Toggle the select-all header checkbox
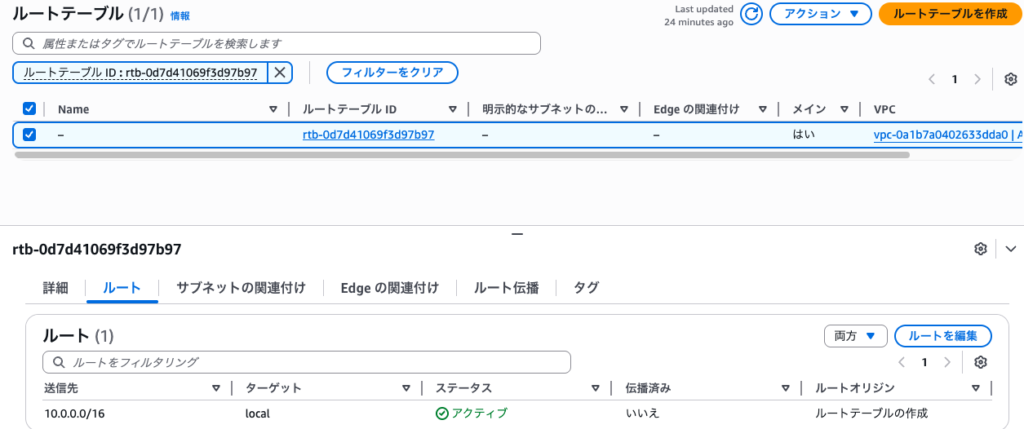The height and width of the screenshot is (429, 1024). click(x=29, y=109)
